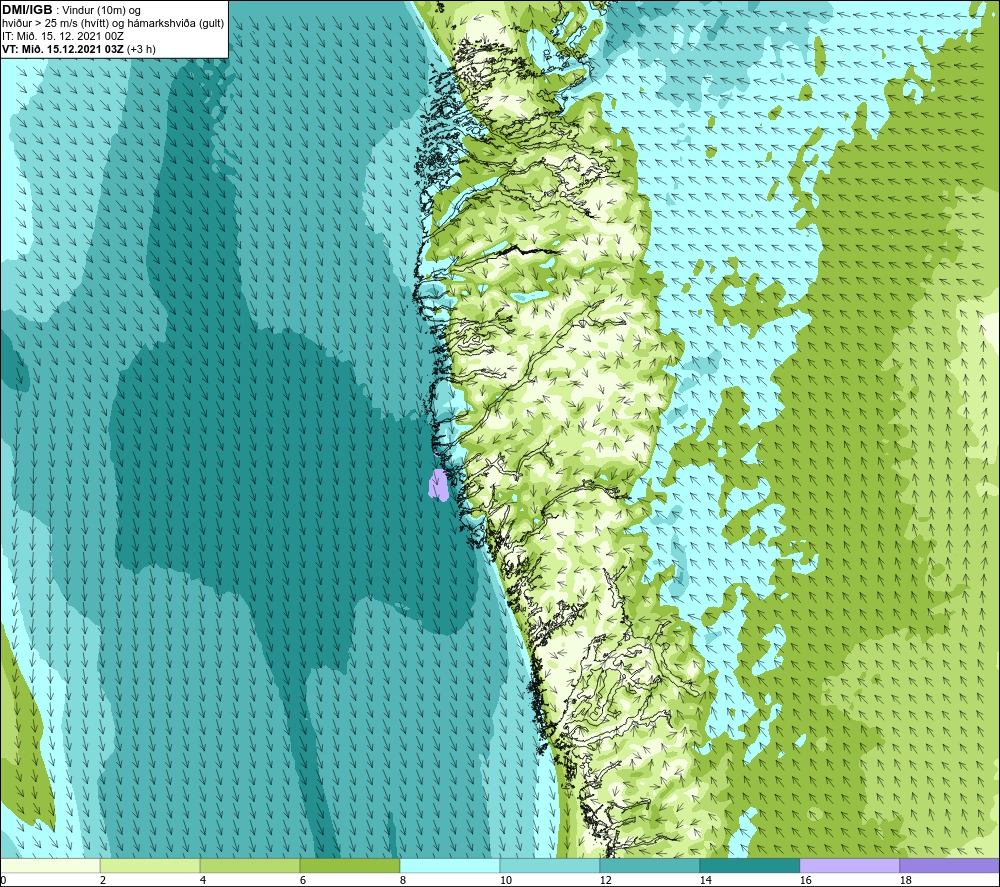
Task: Click the 'Vindur (10m) og' text in the title
Action: click(x=101, y=11)
